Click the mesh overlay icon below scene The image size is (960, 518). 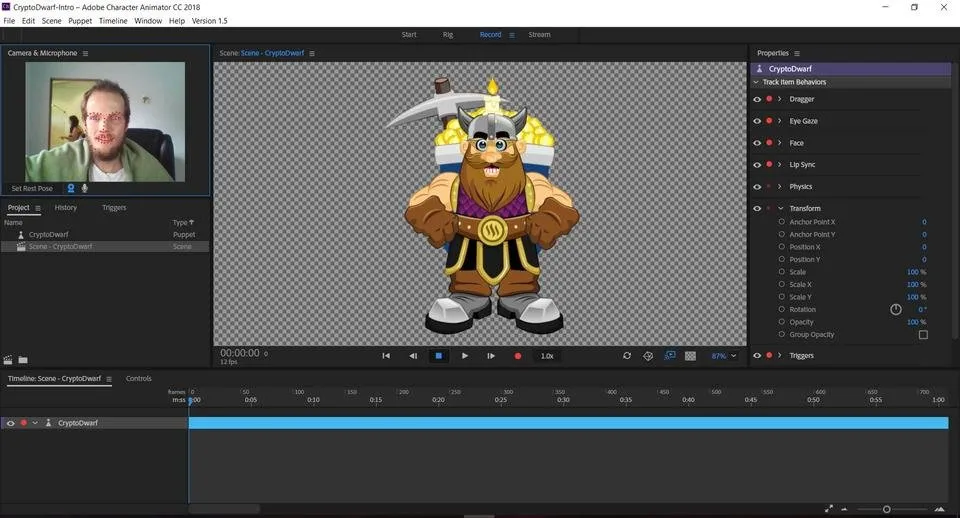pos(648,356)
